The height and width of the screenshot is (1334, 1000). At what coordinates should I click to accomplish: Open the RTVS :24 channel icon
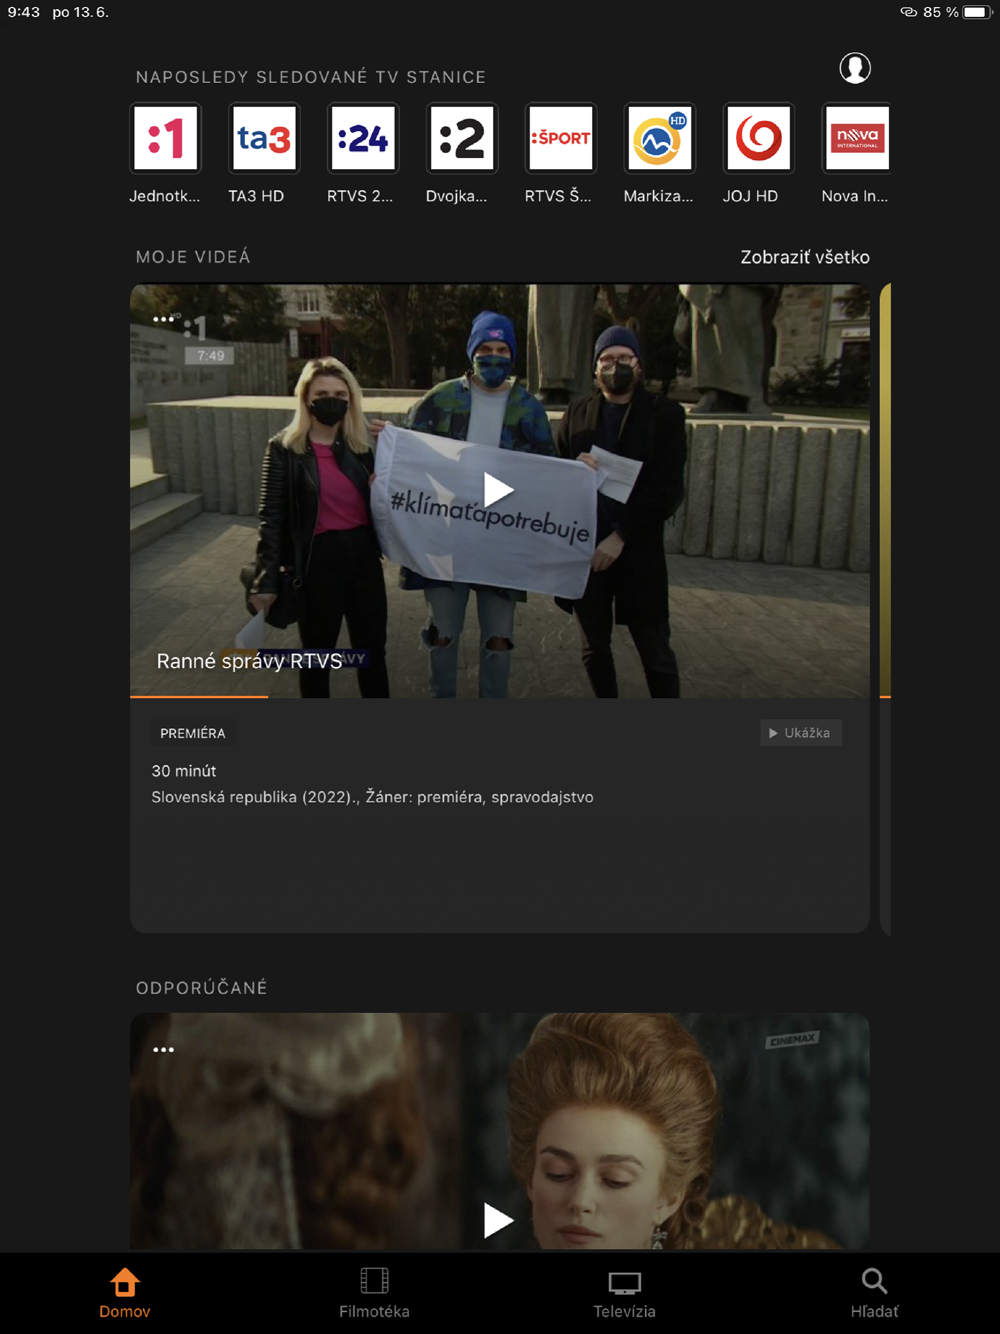(363, 138)
